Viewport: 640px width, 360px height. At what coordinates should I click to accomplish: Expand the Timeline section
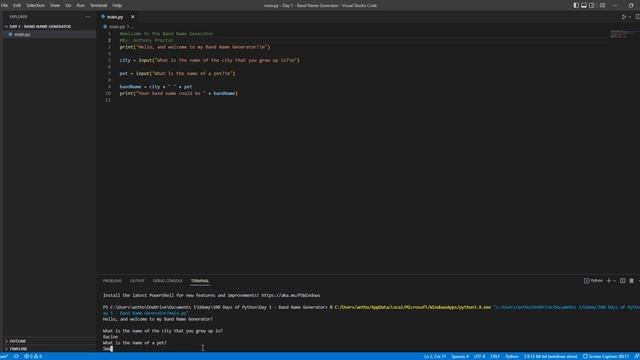tap(18, 349)
